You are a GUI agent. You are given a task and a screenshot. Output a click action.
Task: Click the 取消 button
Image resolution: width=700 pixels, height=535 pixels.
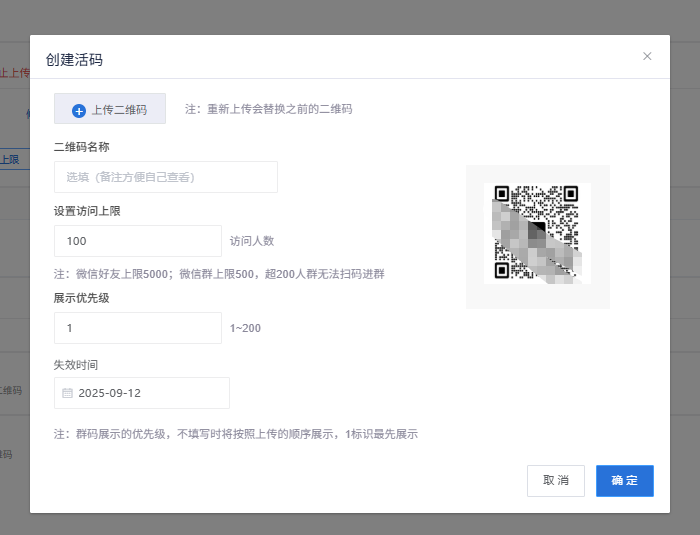pos(556,481)
